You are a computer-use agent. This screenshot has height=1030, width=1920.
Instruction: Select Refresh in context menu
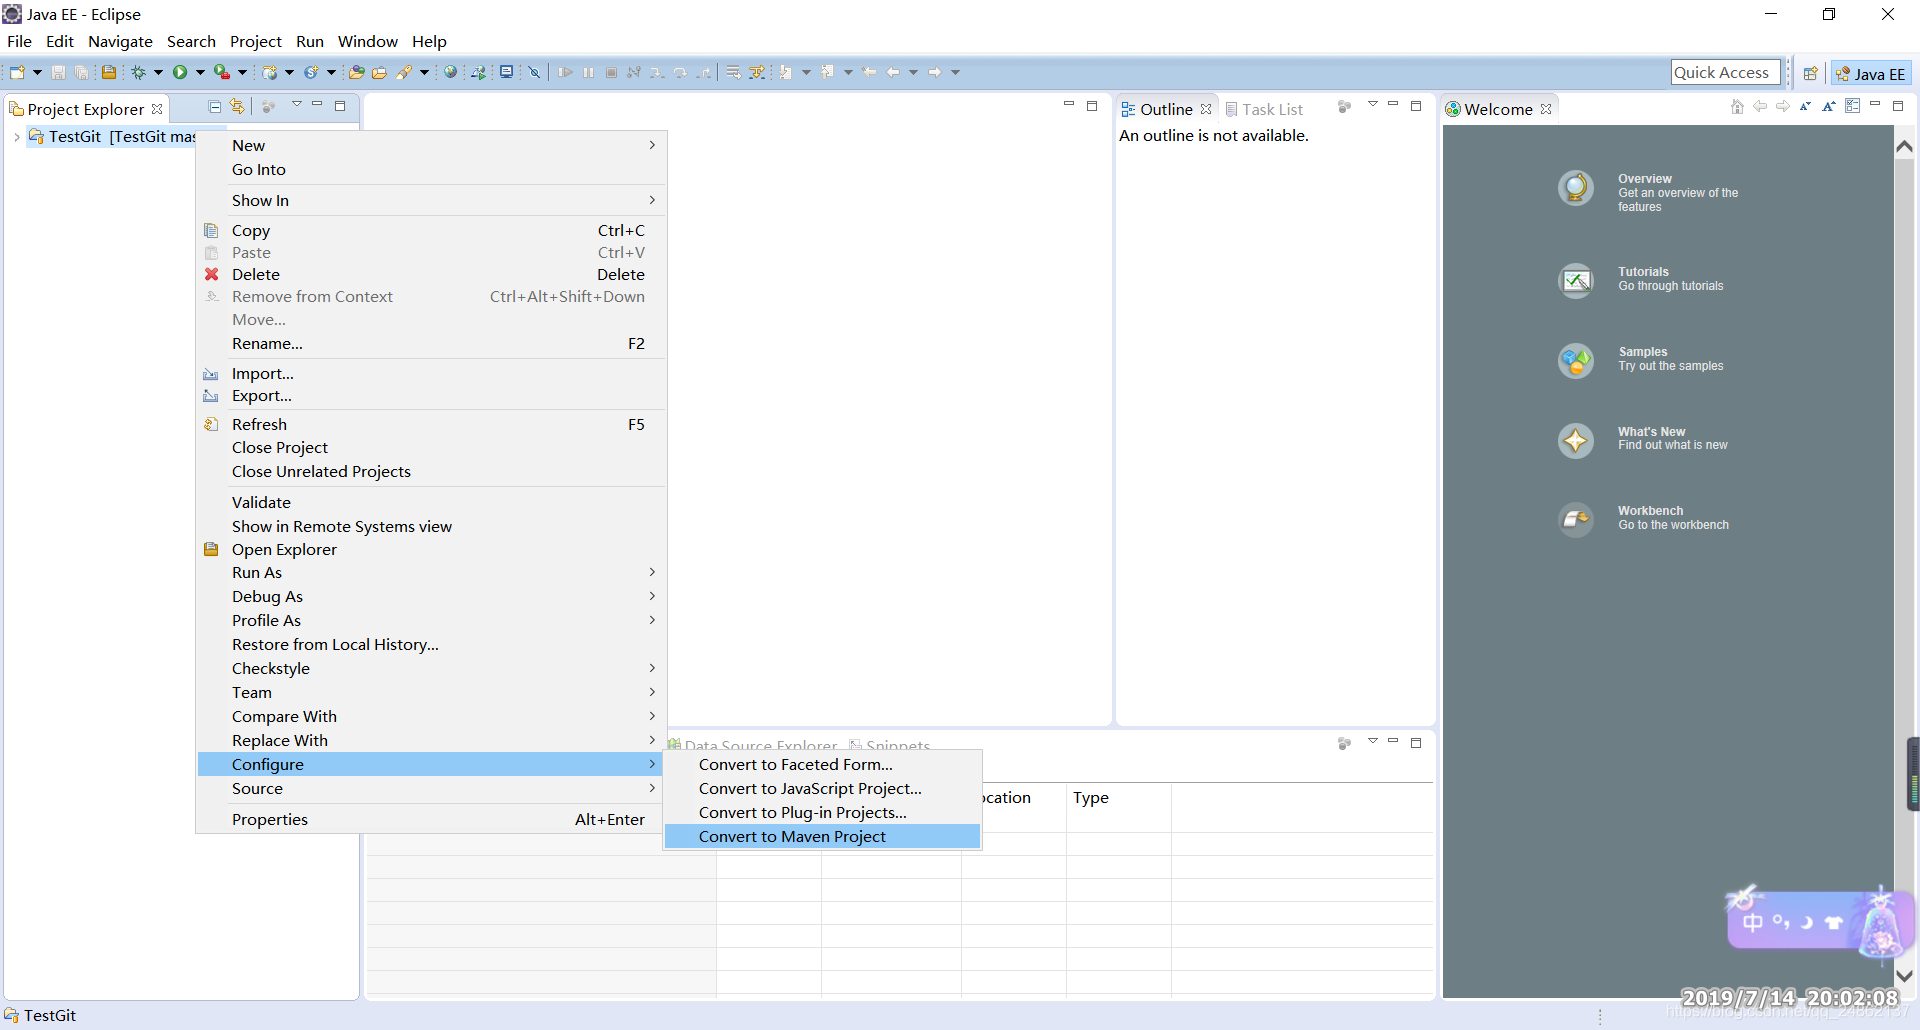pos(431,424)
